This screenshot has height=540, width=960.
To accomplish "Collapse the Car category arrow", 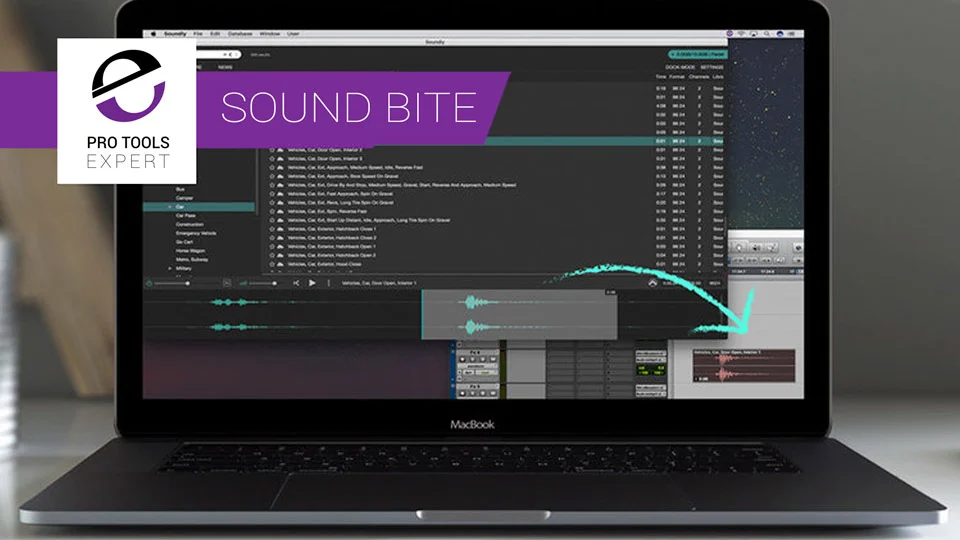I will click(x=170, y=207).
